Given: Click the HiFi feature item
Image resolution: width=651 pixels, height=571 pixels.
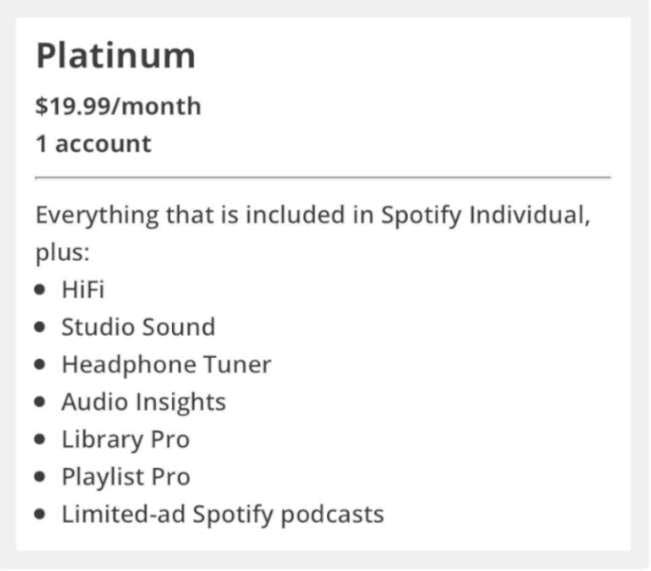Looking at the screenshot, I should 83,289.
